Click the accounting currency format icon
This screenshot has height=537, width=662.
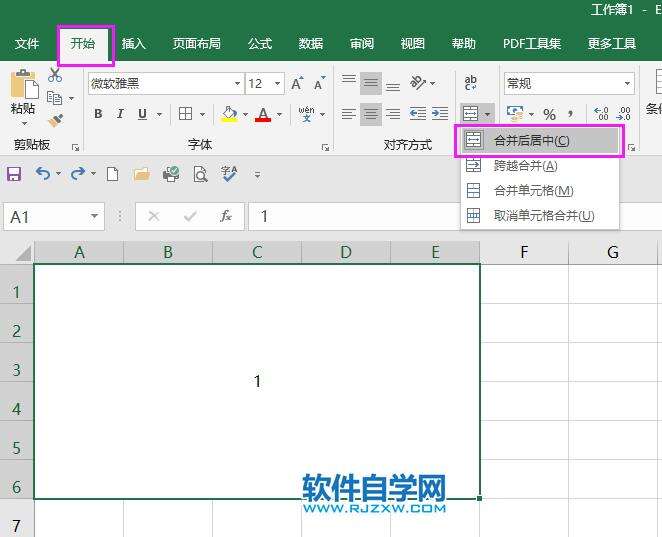click(515, 114)
